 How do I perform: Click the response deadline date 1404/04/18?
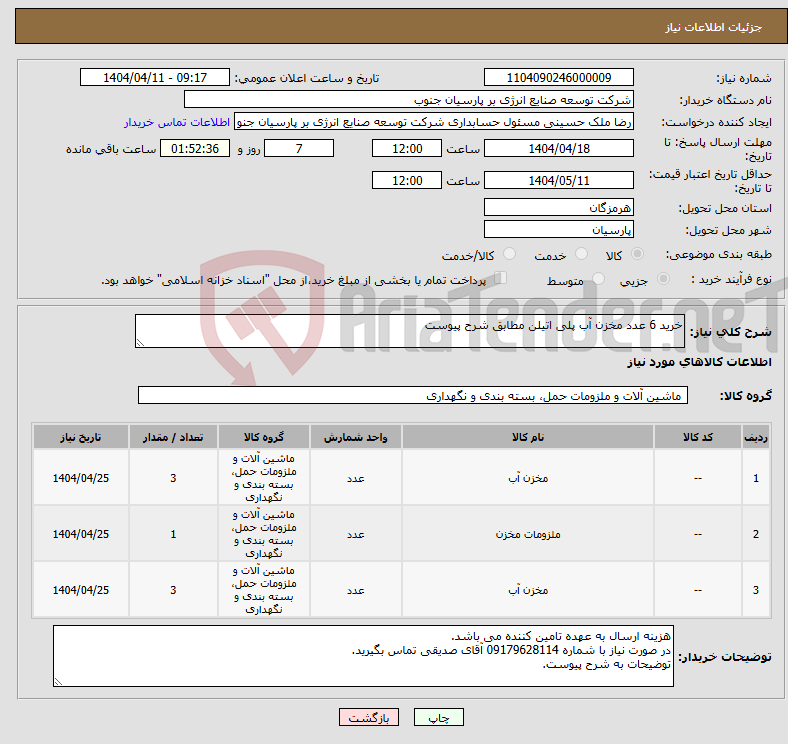click(558, 148)
